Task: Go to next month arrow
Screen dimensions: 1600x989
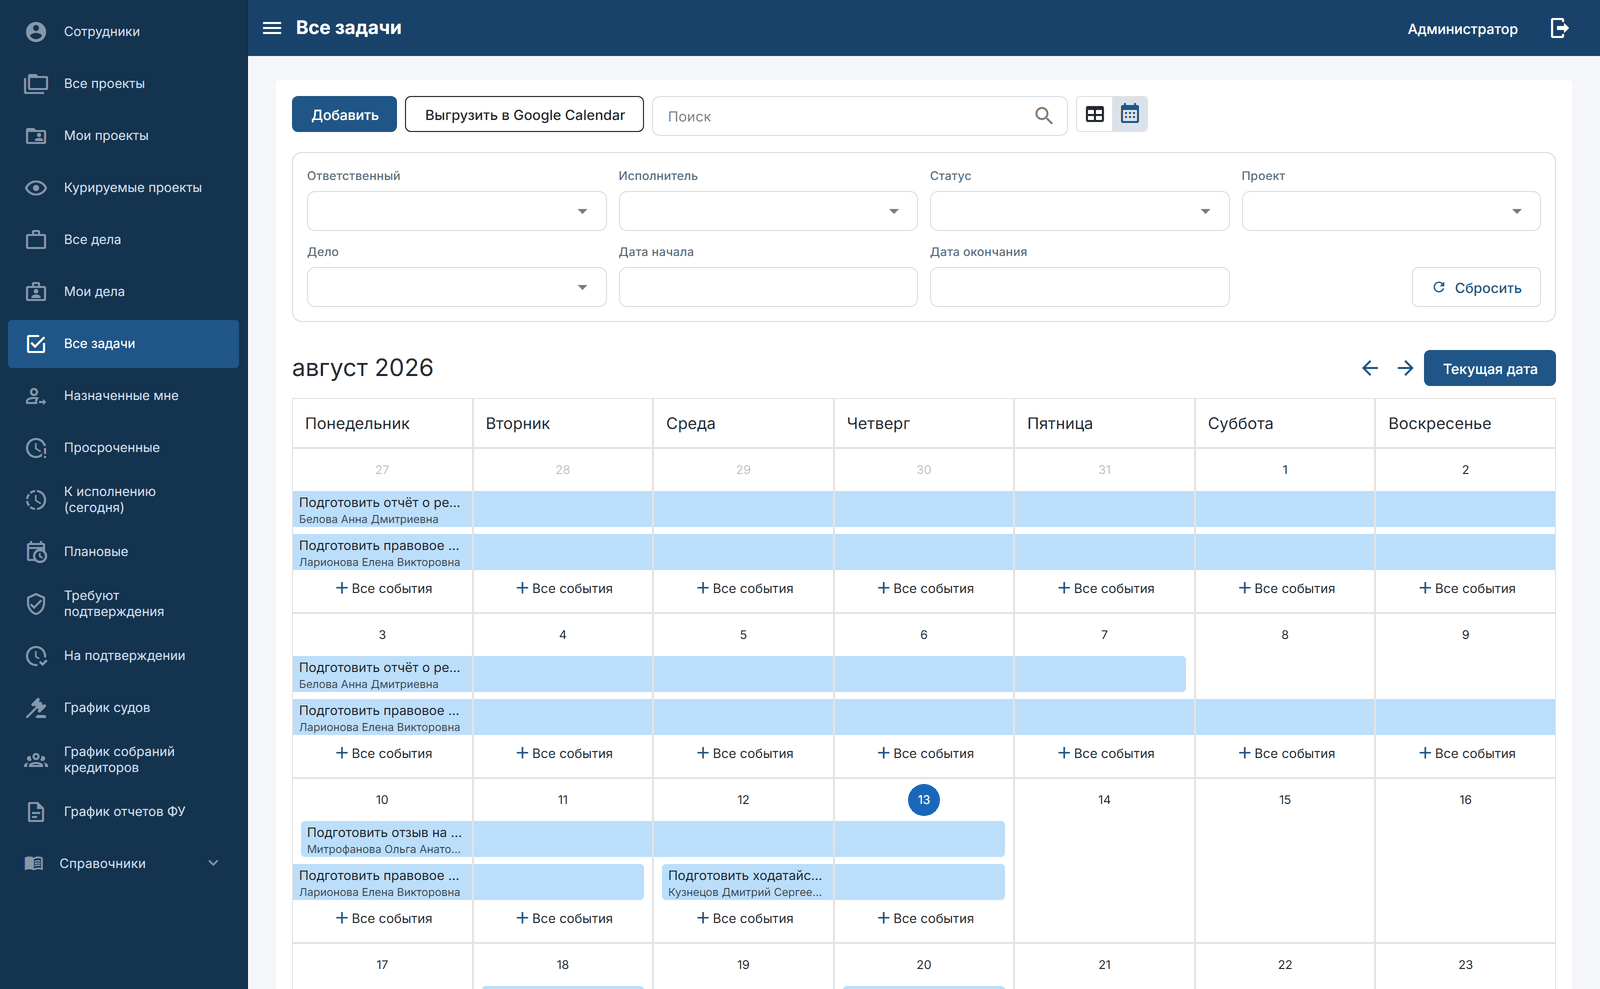Action: (1405, 368)
